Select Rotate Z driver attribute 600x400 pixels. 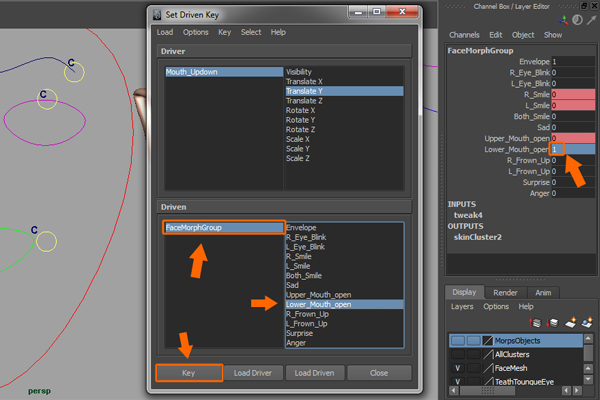pos(344,129)
